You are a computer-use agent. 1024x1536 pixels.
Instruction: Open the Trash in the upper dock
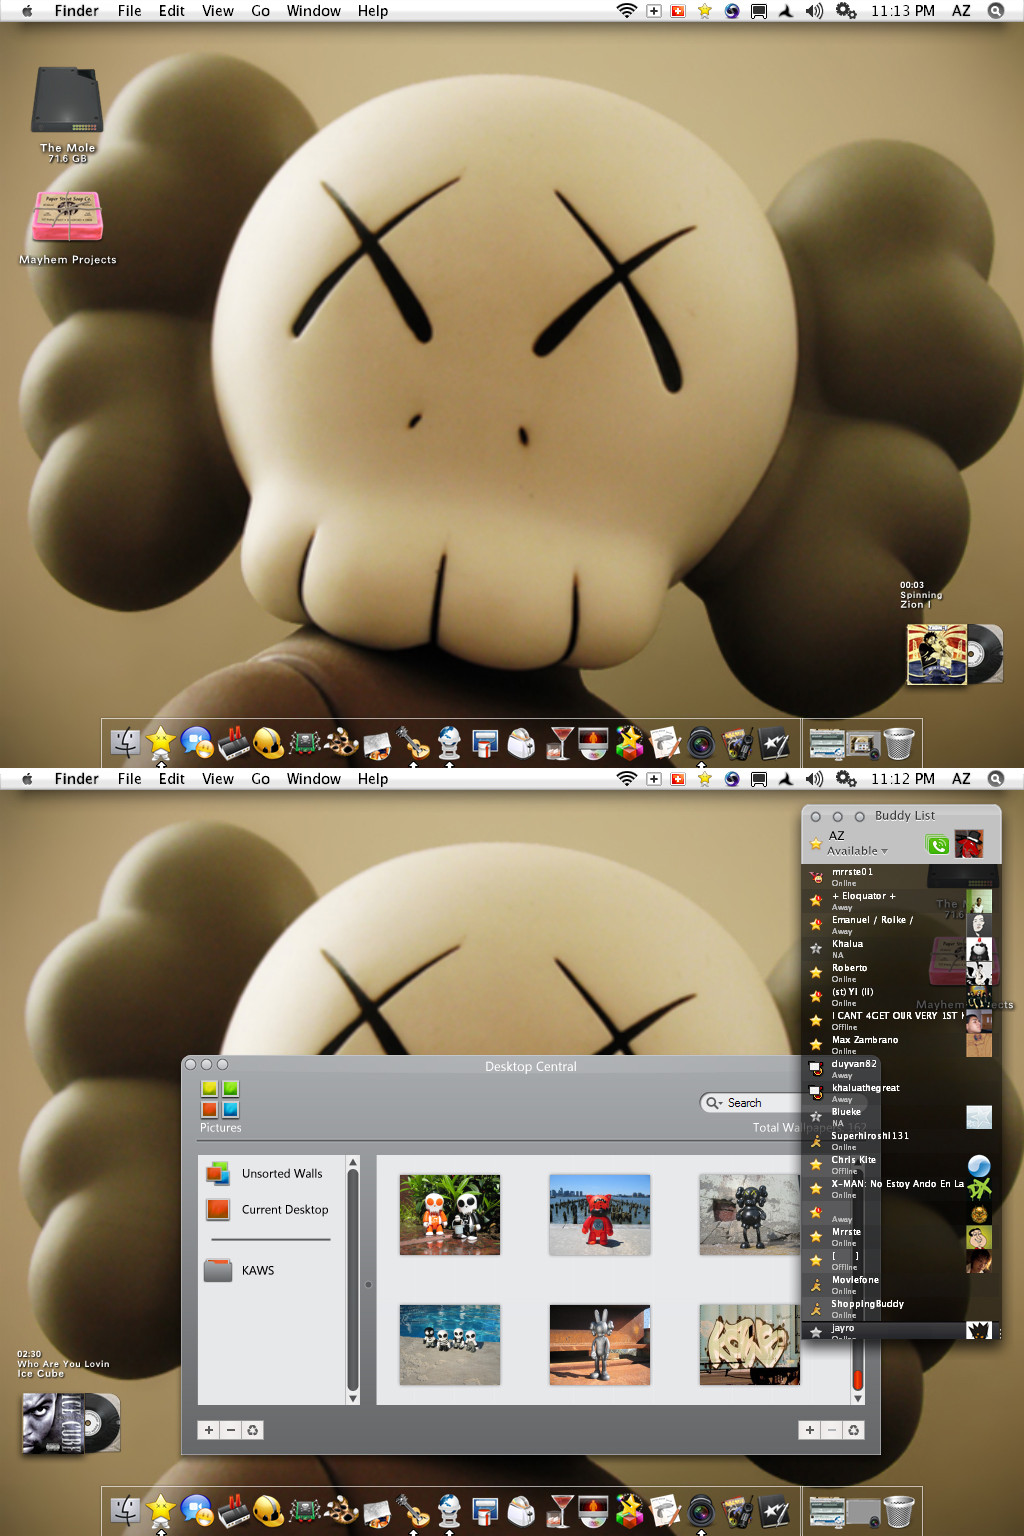point(899,743)
